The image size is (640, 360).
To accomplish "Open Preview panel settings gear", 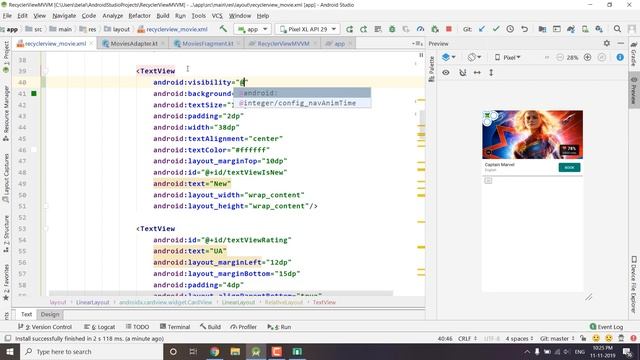I will [x=607, y=43].
